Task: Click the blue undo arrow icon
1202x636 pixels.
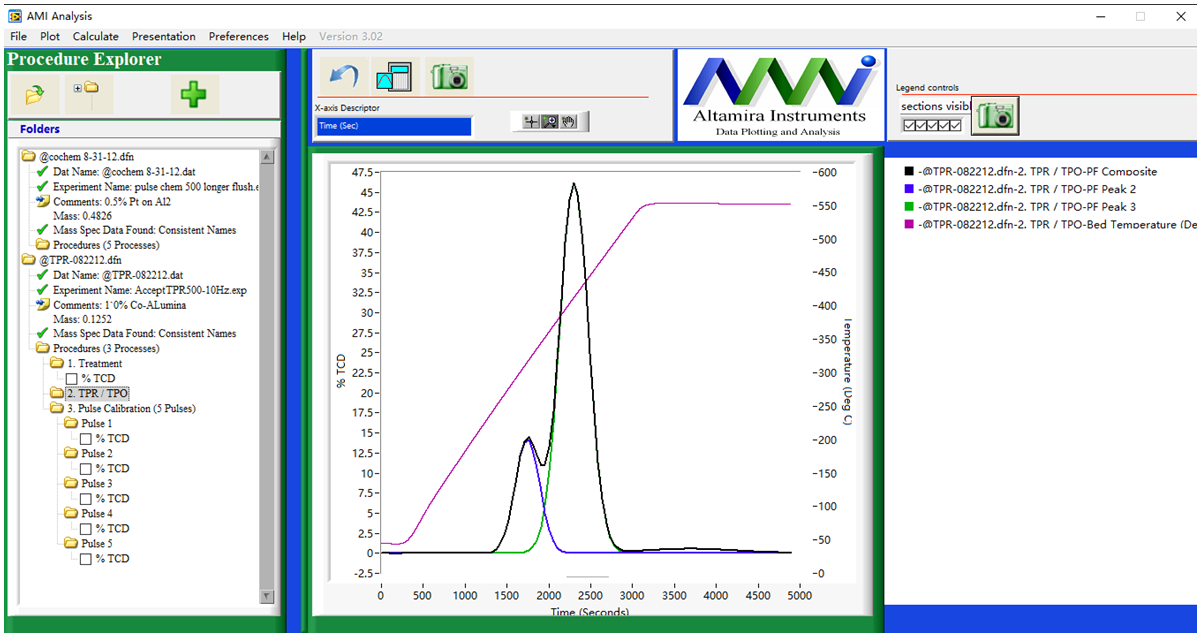Action: click(x=343, y=77)
